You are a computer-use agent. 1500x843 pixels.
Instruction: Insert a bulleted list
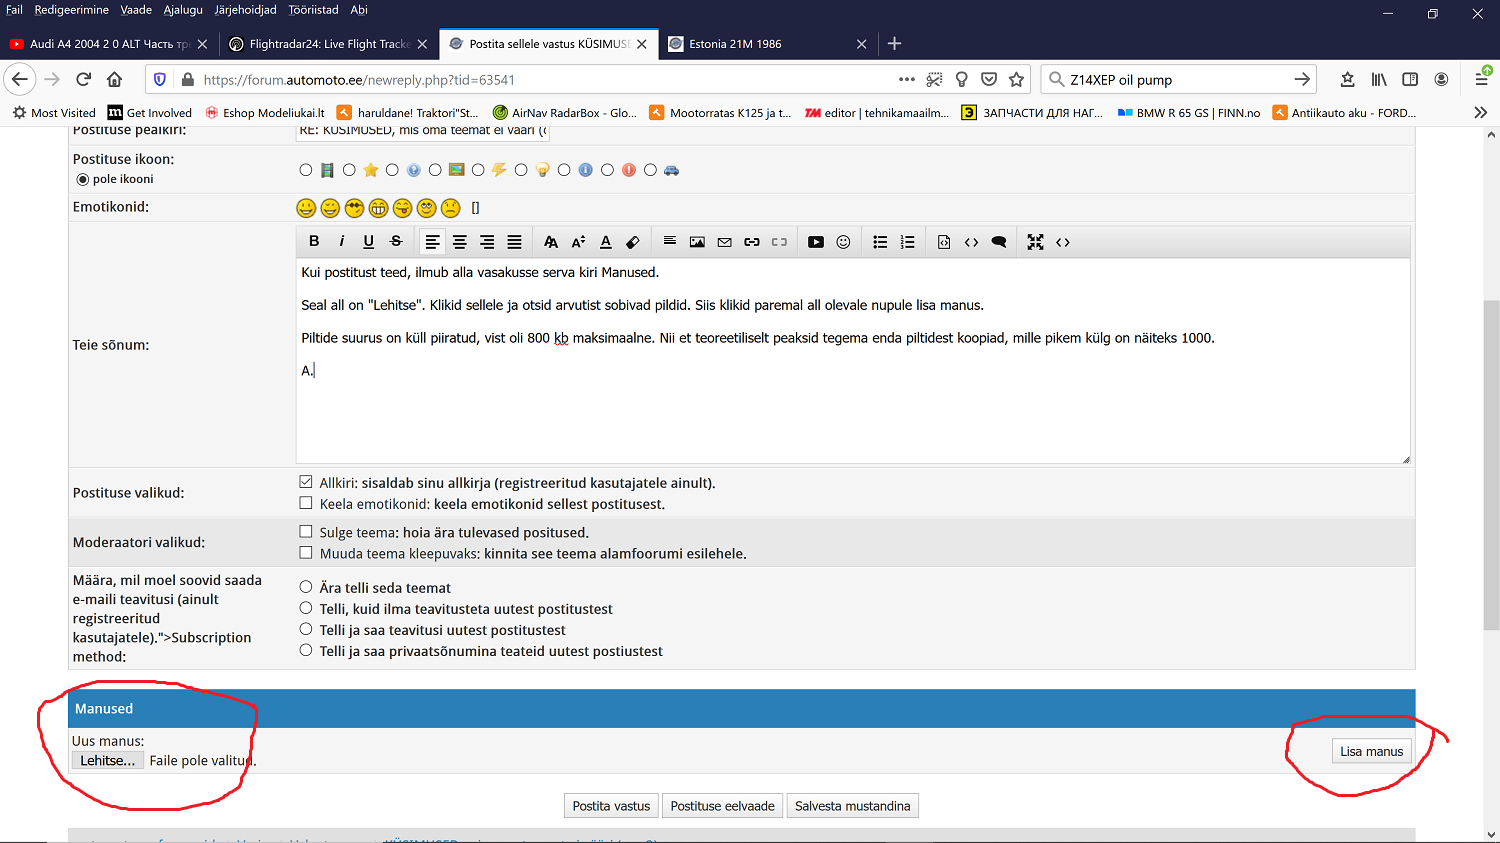point(880,242)
